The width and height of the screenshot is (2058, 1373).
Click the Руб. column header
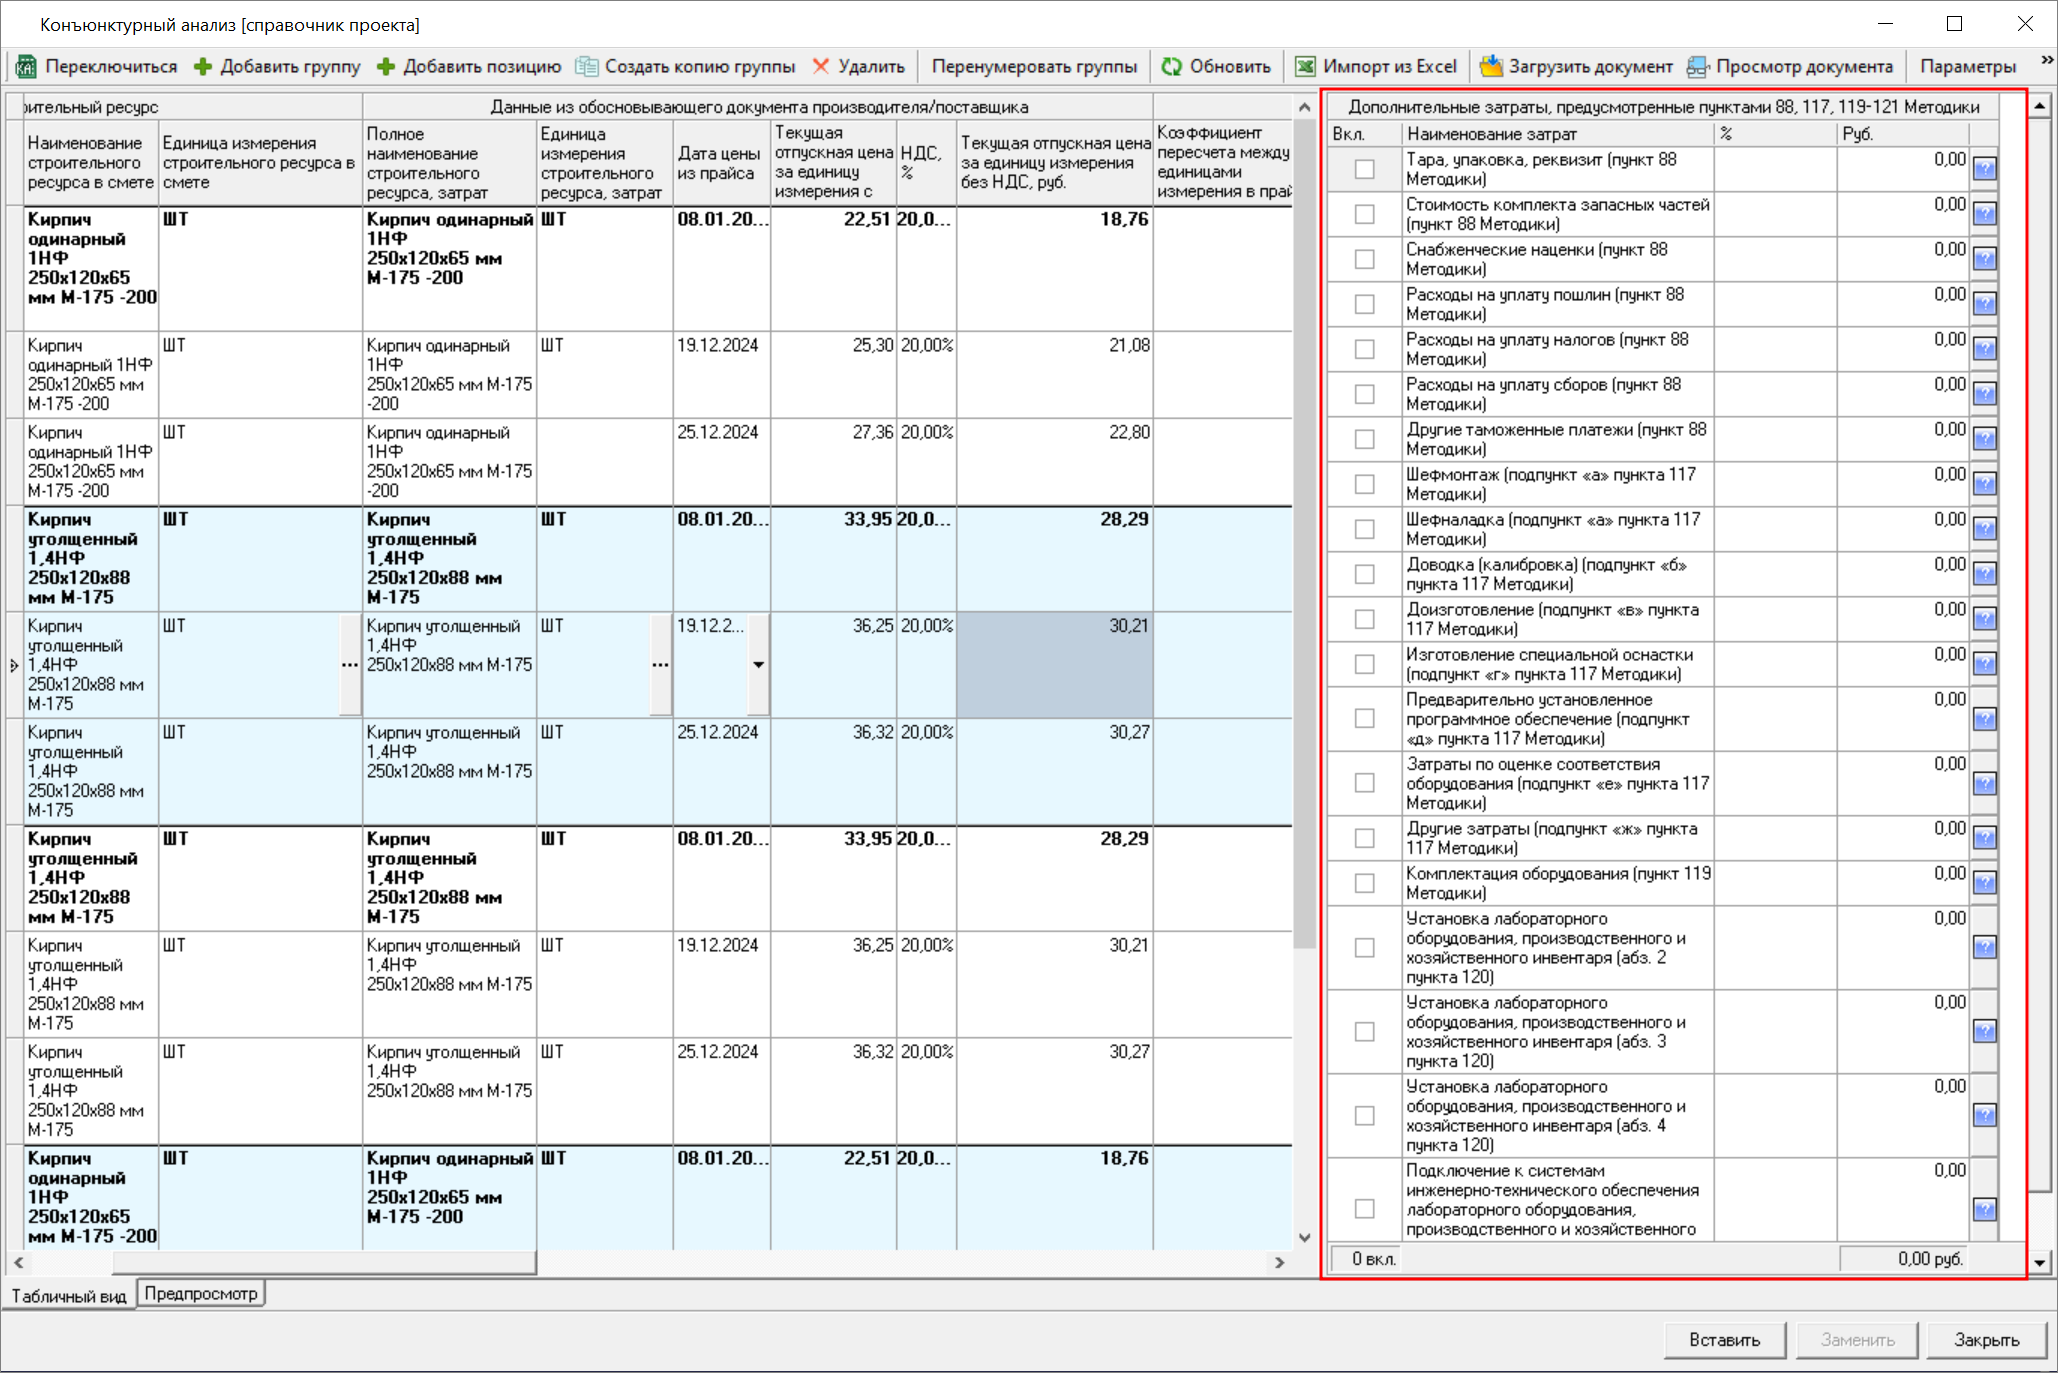[1903, 134]
